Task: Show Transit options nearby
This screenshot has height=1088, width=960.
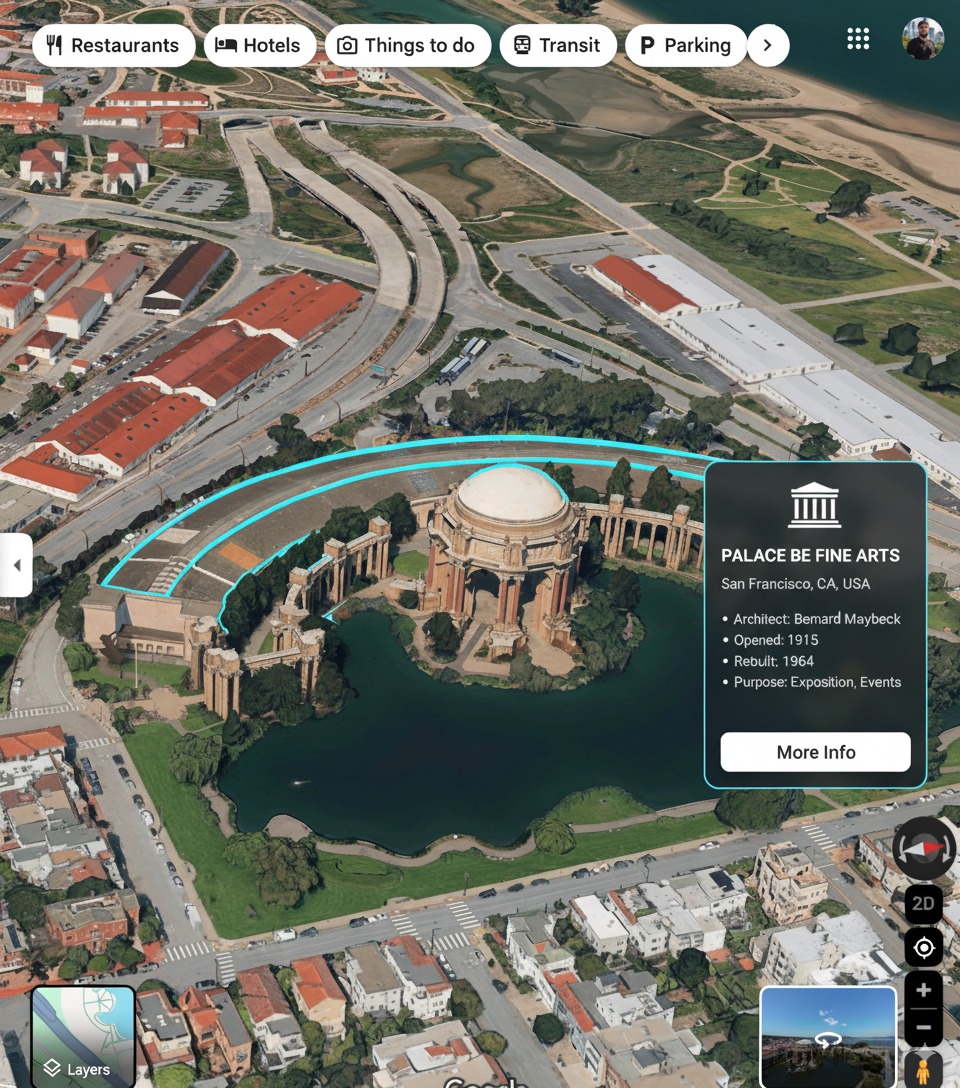Action: pyautogui.click(x=557, y=45)
